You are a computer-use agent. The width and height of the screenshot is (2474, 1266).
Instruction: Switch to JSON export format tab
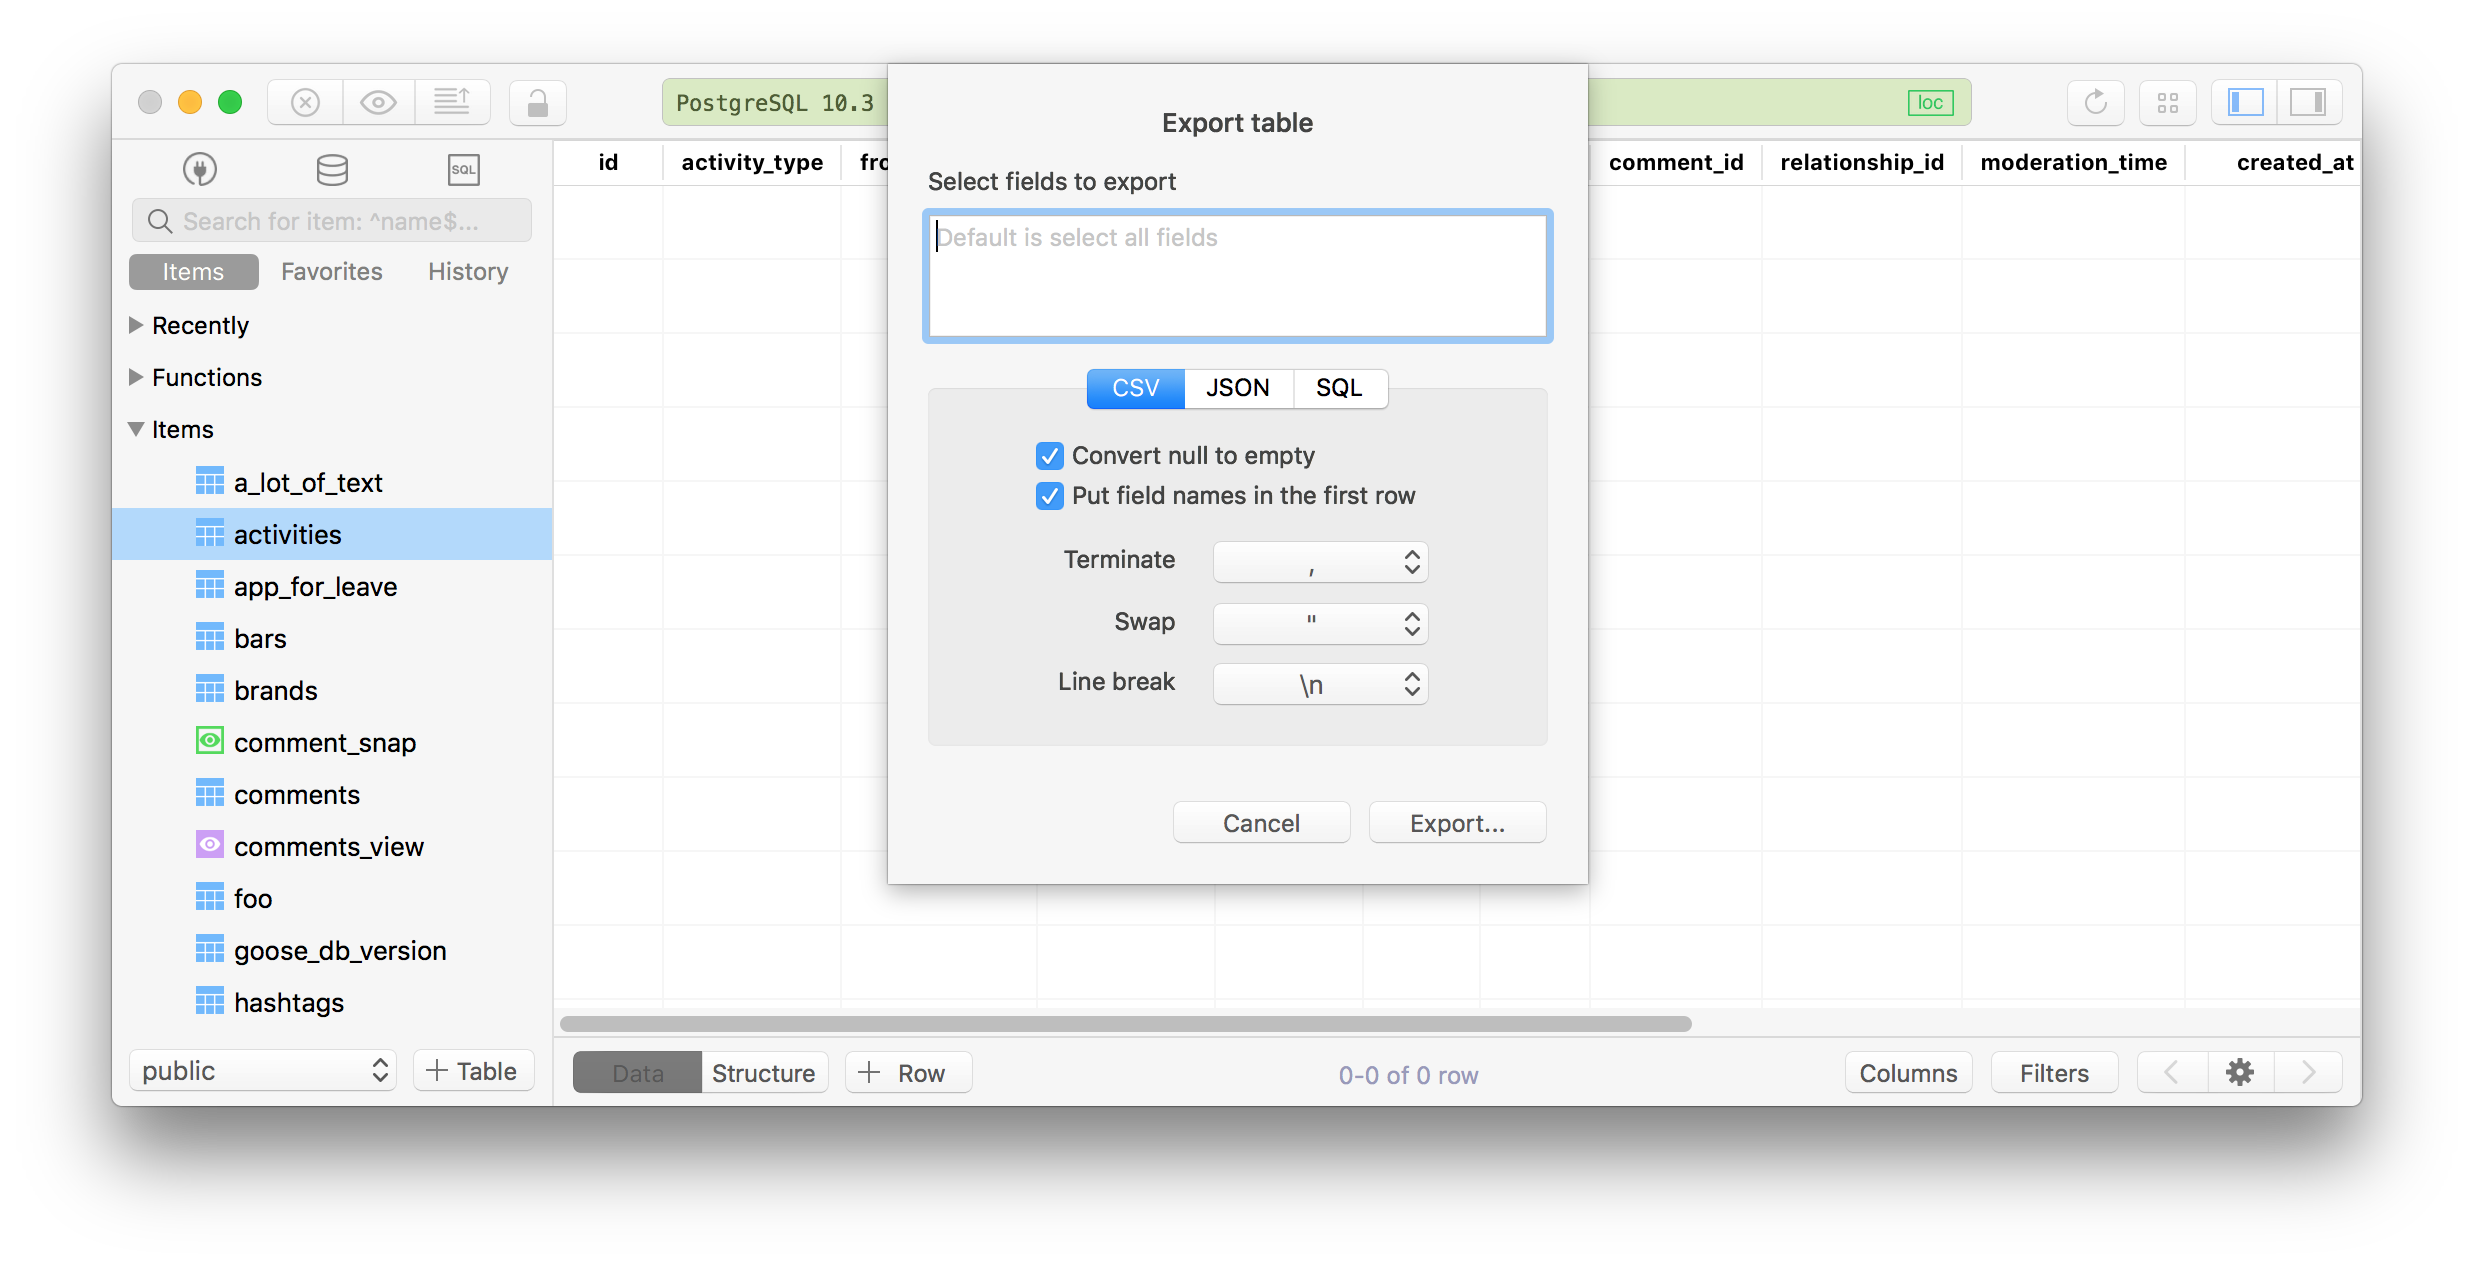1236,388
